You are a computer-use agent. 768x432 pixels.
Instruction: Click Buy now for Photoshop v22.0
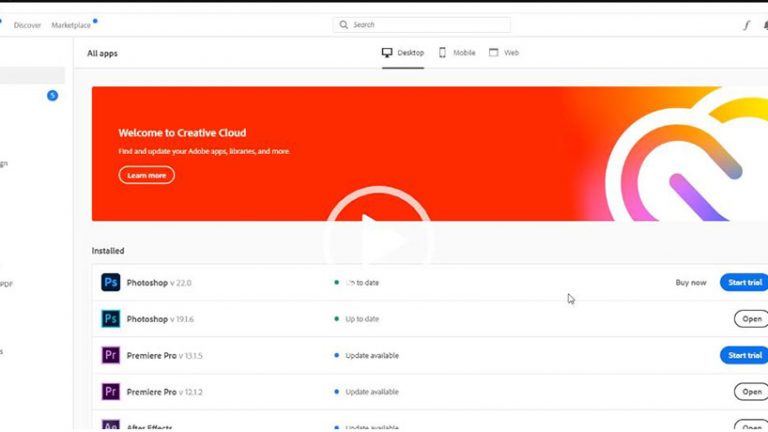pyautogui.click(x=691, y=283)
